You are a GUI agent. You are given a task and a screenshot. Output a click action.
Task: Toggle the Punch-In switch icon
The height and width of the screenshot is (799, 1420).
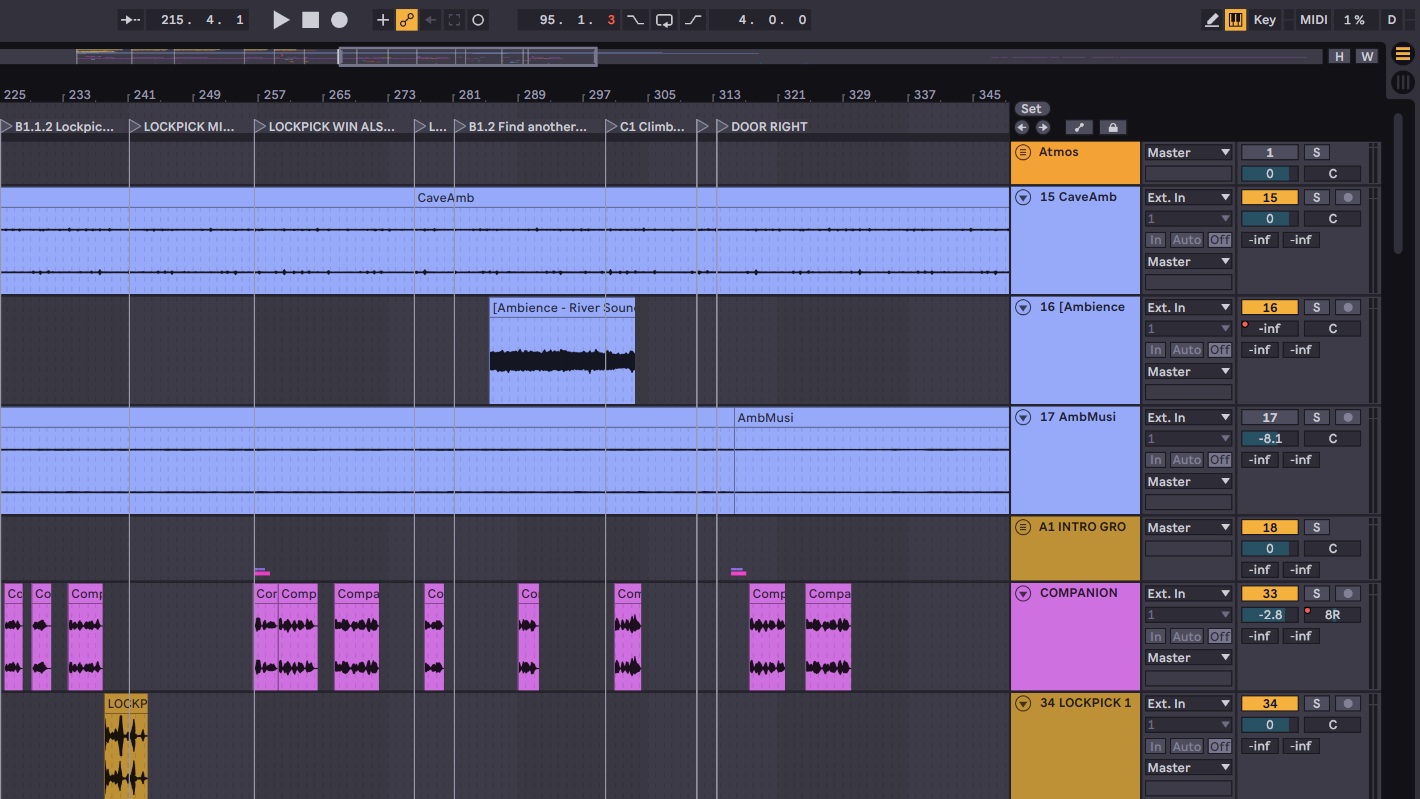pyautogui.click(x=635, y=20)
